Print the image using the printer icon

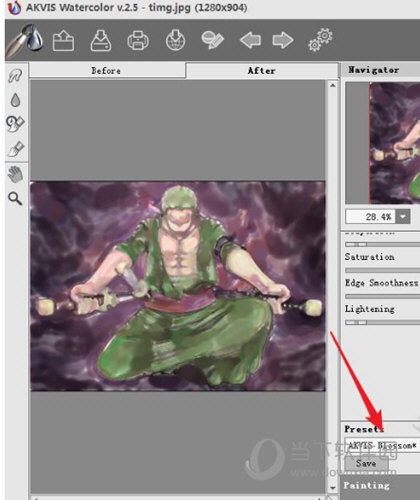tap(138, 41)
